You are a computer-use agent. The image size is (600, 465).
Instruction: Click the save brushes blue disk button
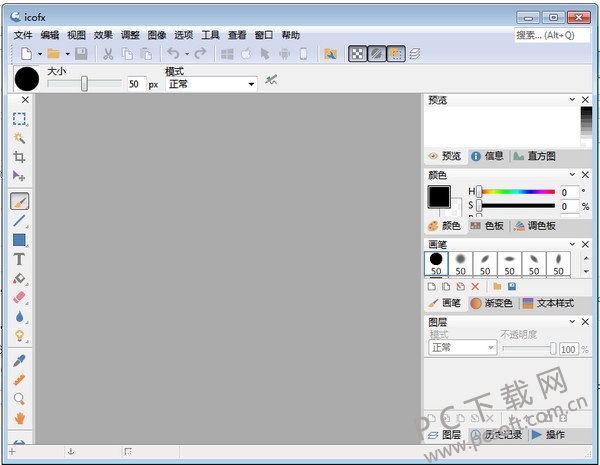(x=512, y=286)
